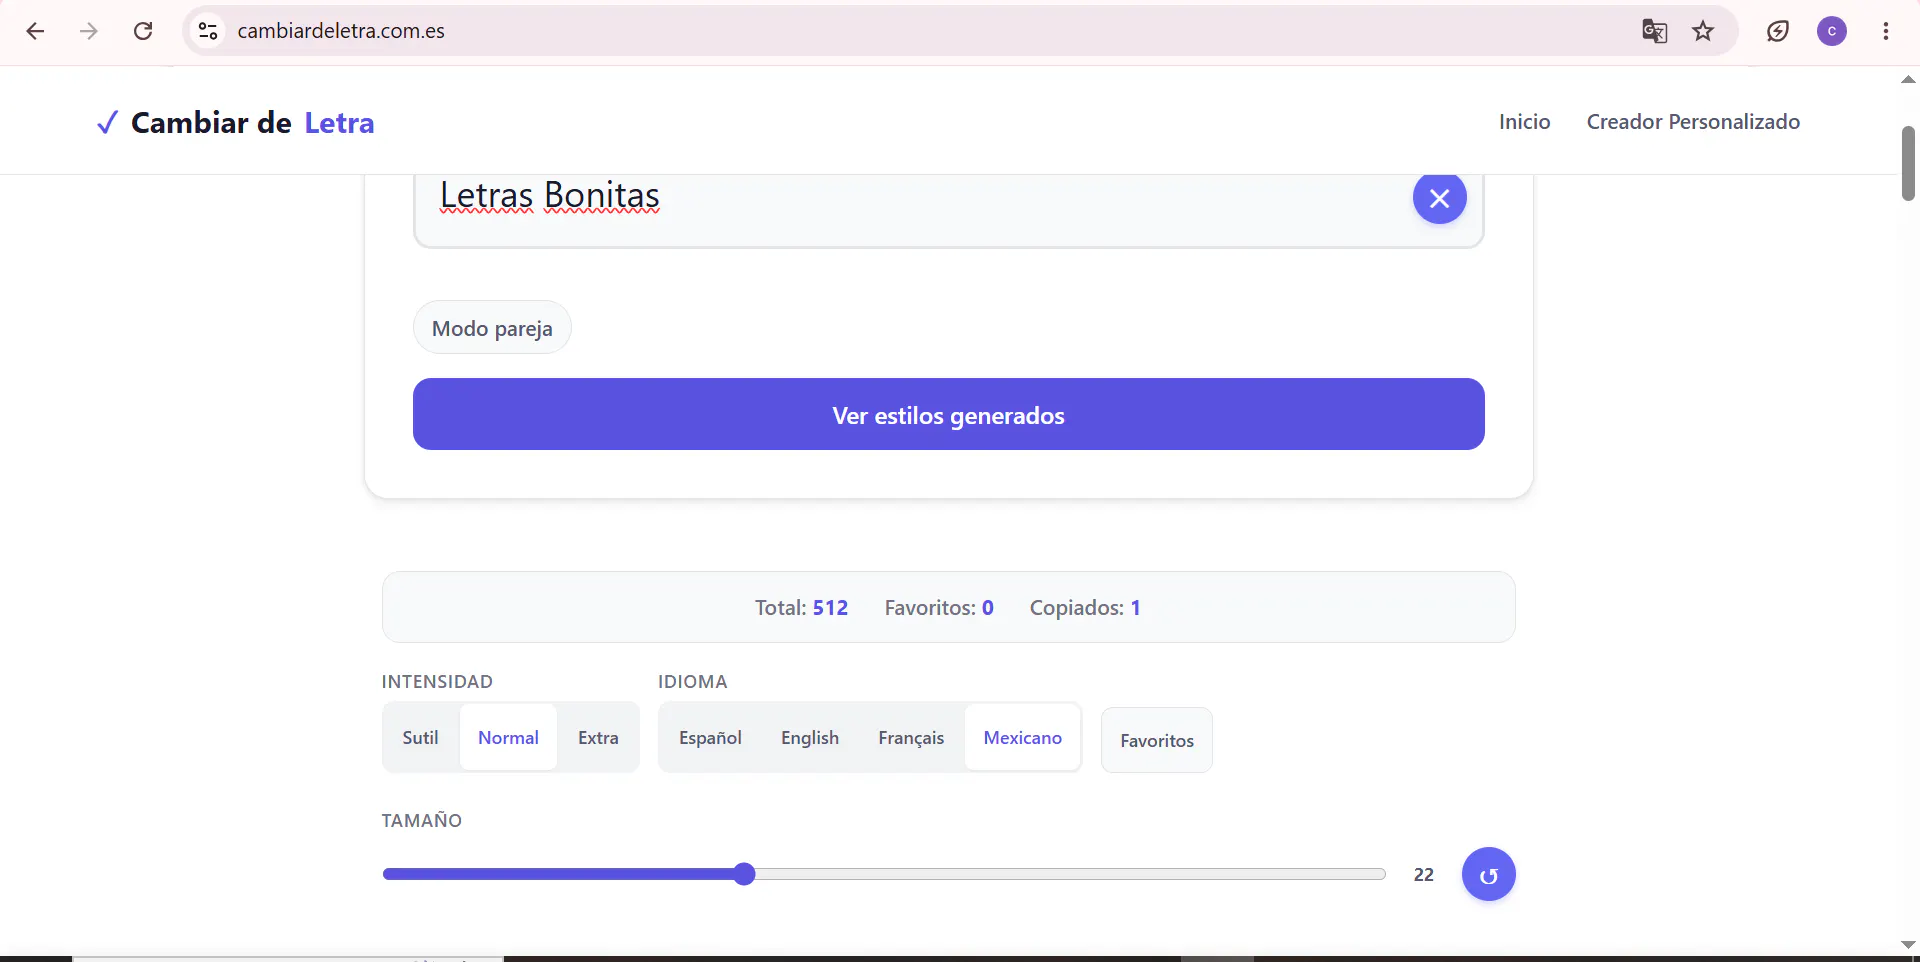Click the Copiados: 1 counter

pyautogui.click(x=1085, y=608)
